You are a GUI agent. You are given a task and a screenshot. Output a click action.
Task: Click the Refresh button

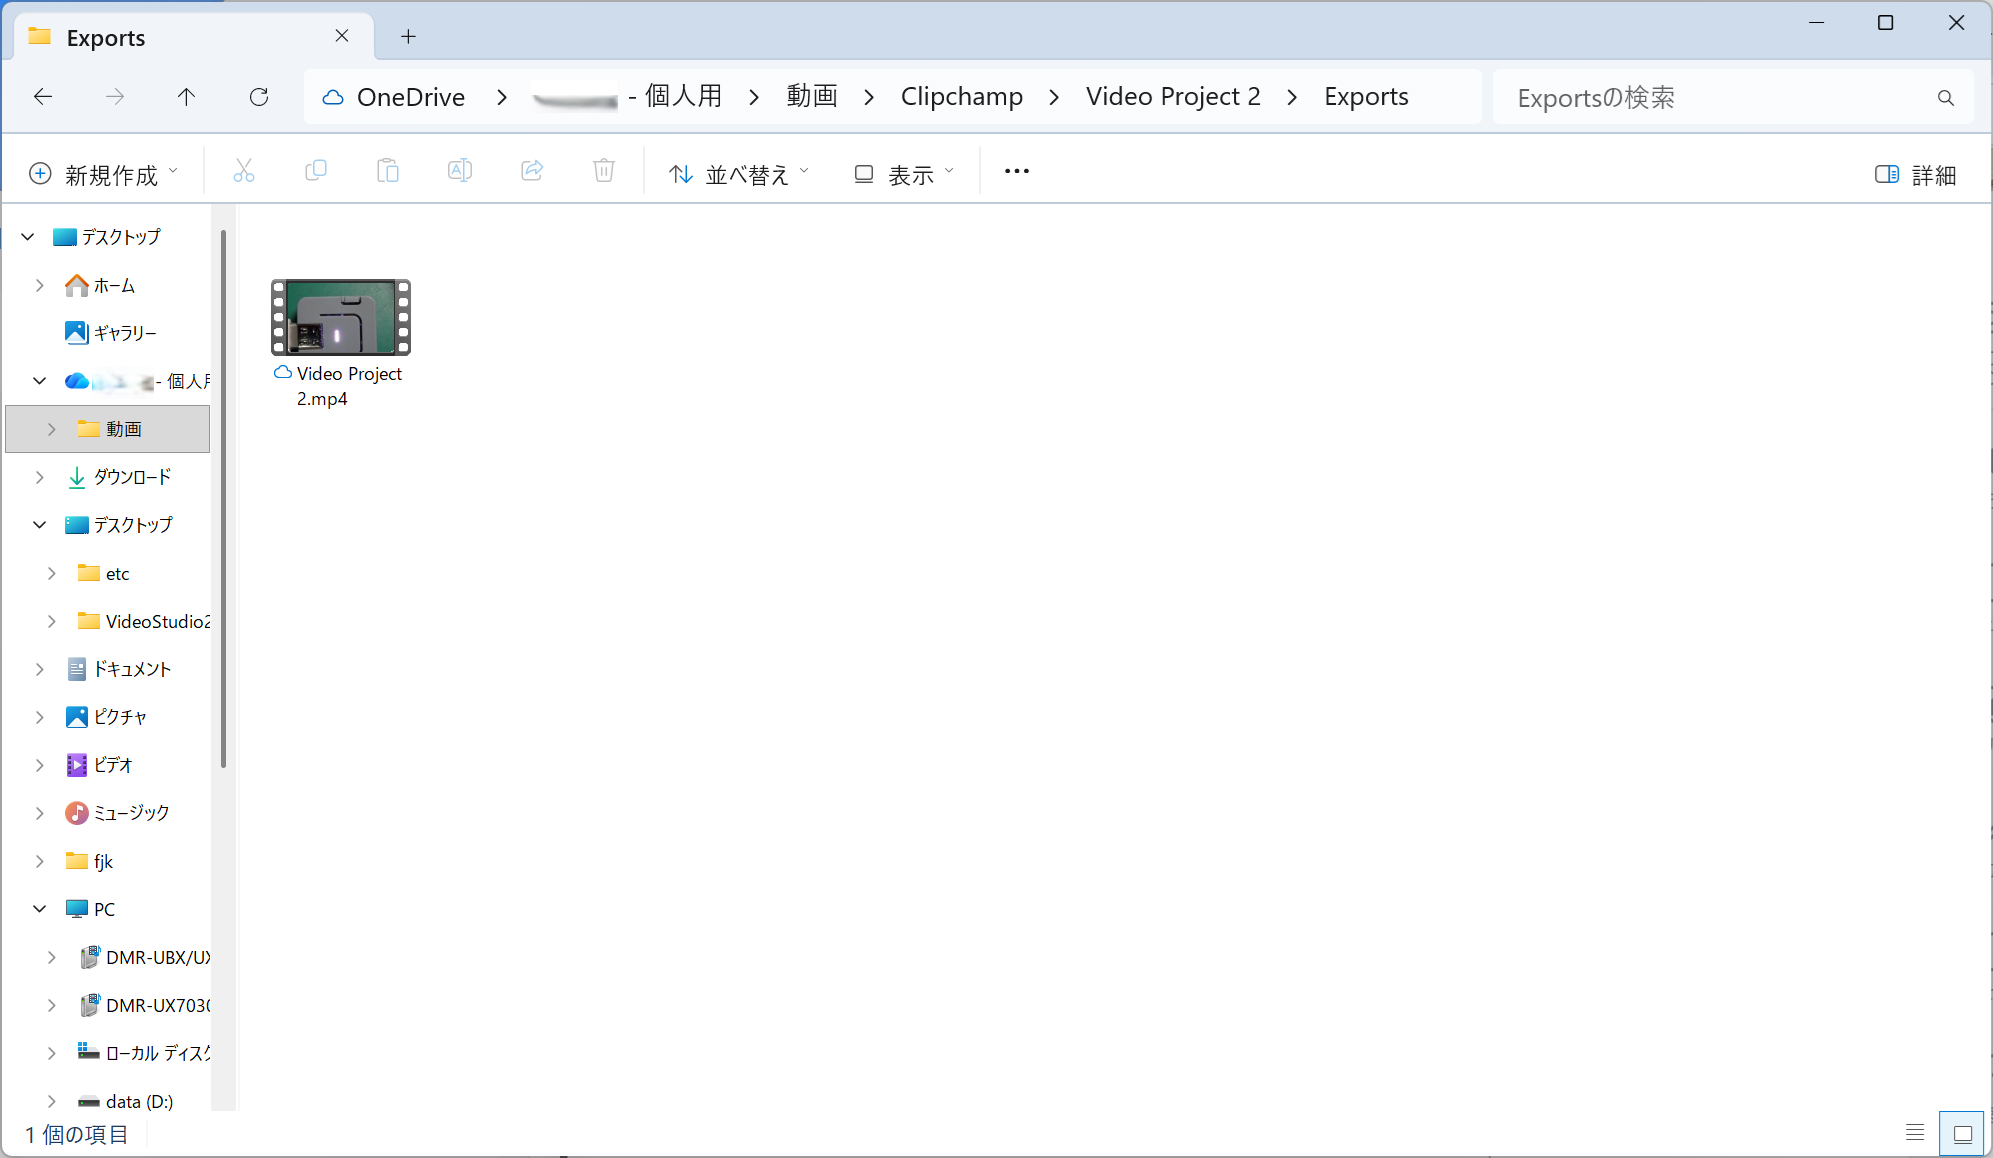coord(259,97)
